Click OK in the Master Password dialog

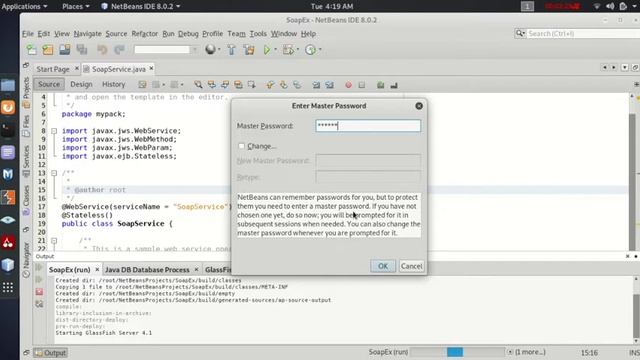pos(382,266)
